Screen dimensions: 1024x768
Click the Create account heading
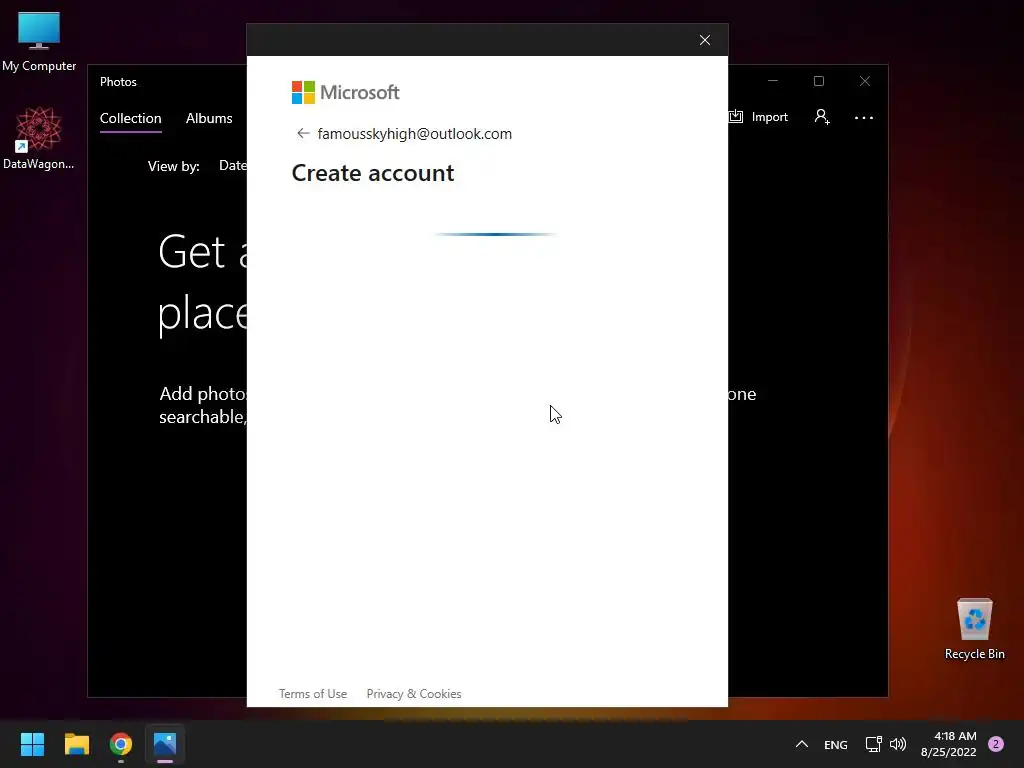(372, 173)
